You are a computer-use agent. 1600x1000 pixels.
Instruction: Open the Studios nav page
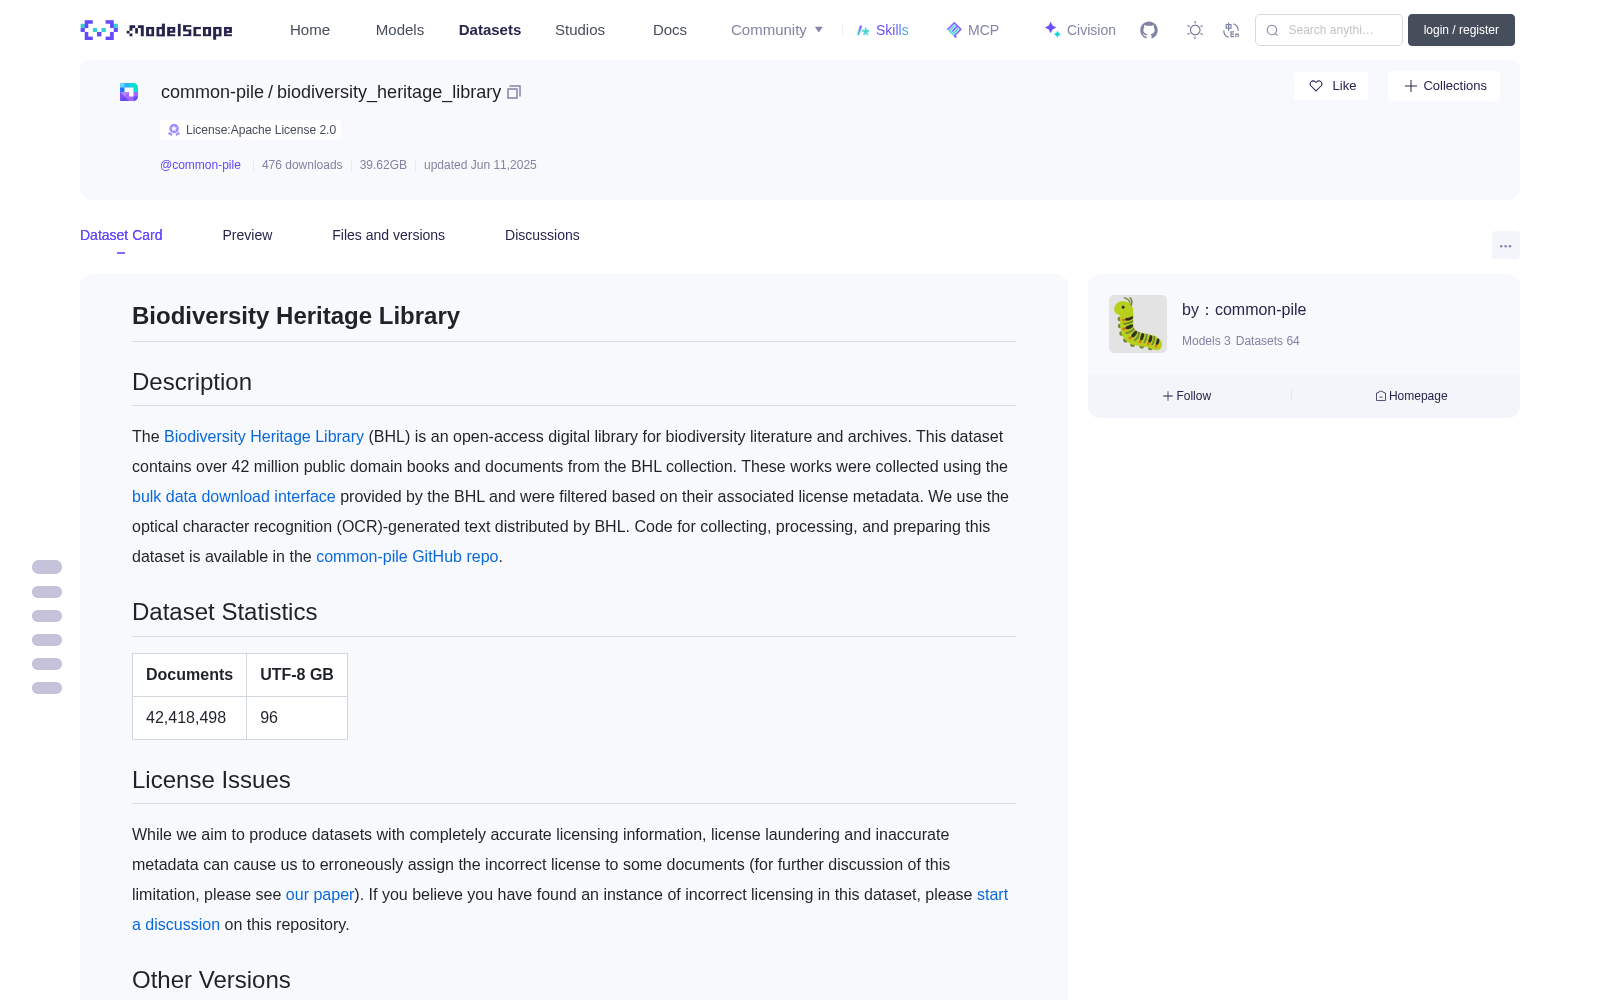[580, 30]
